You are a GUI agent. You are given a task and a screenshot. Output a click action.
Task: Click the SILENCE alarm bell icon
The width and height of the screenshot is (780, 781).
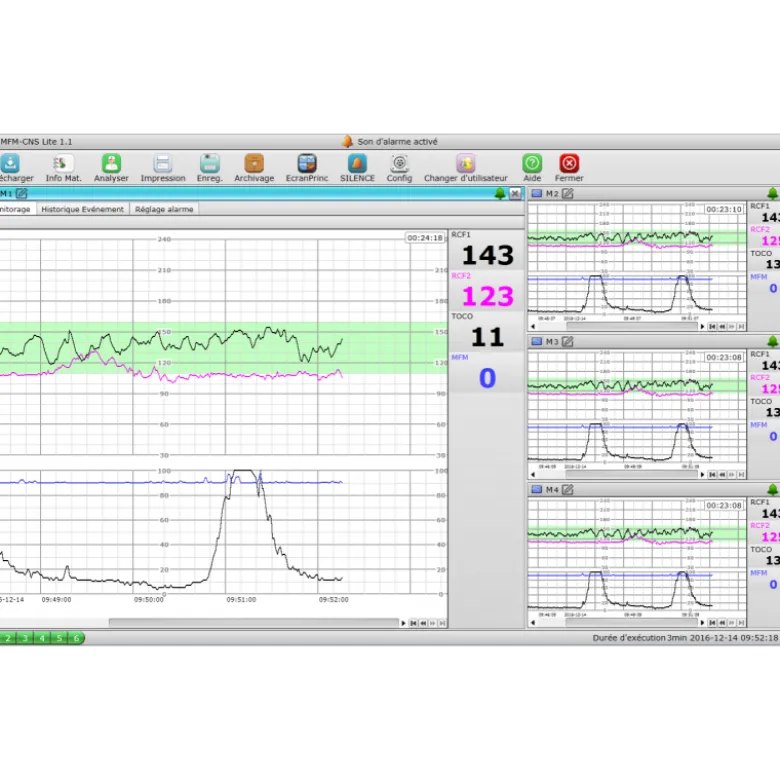[x=357, y=163]
